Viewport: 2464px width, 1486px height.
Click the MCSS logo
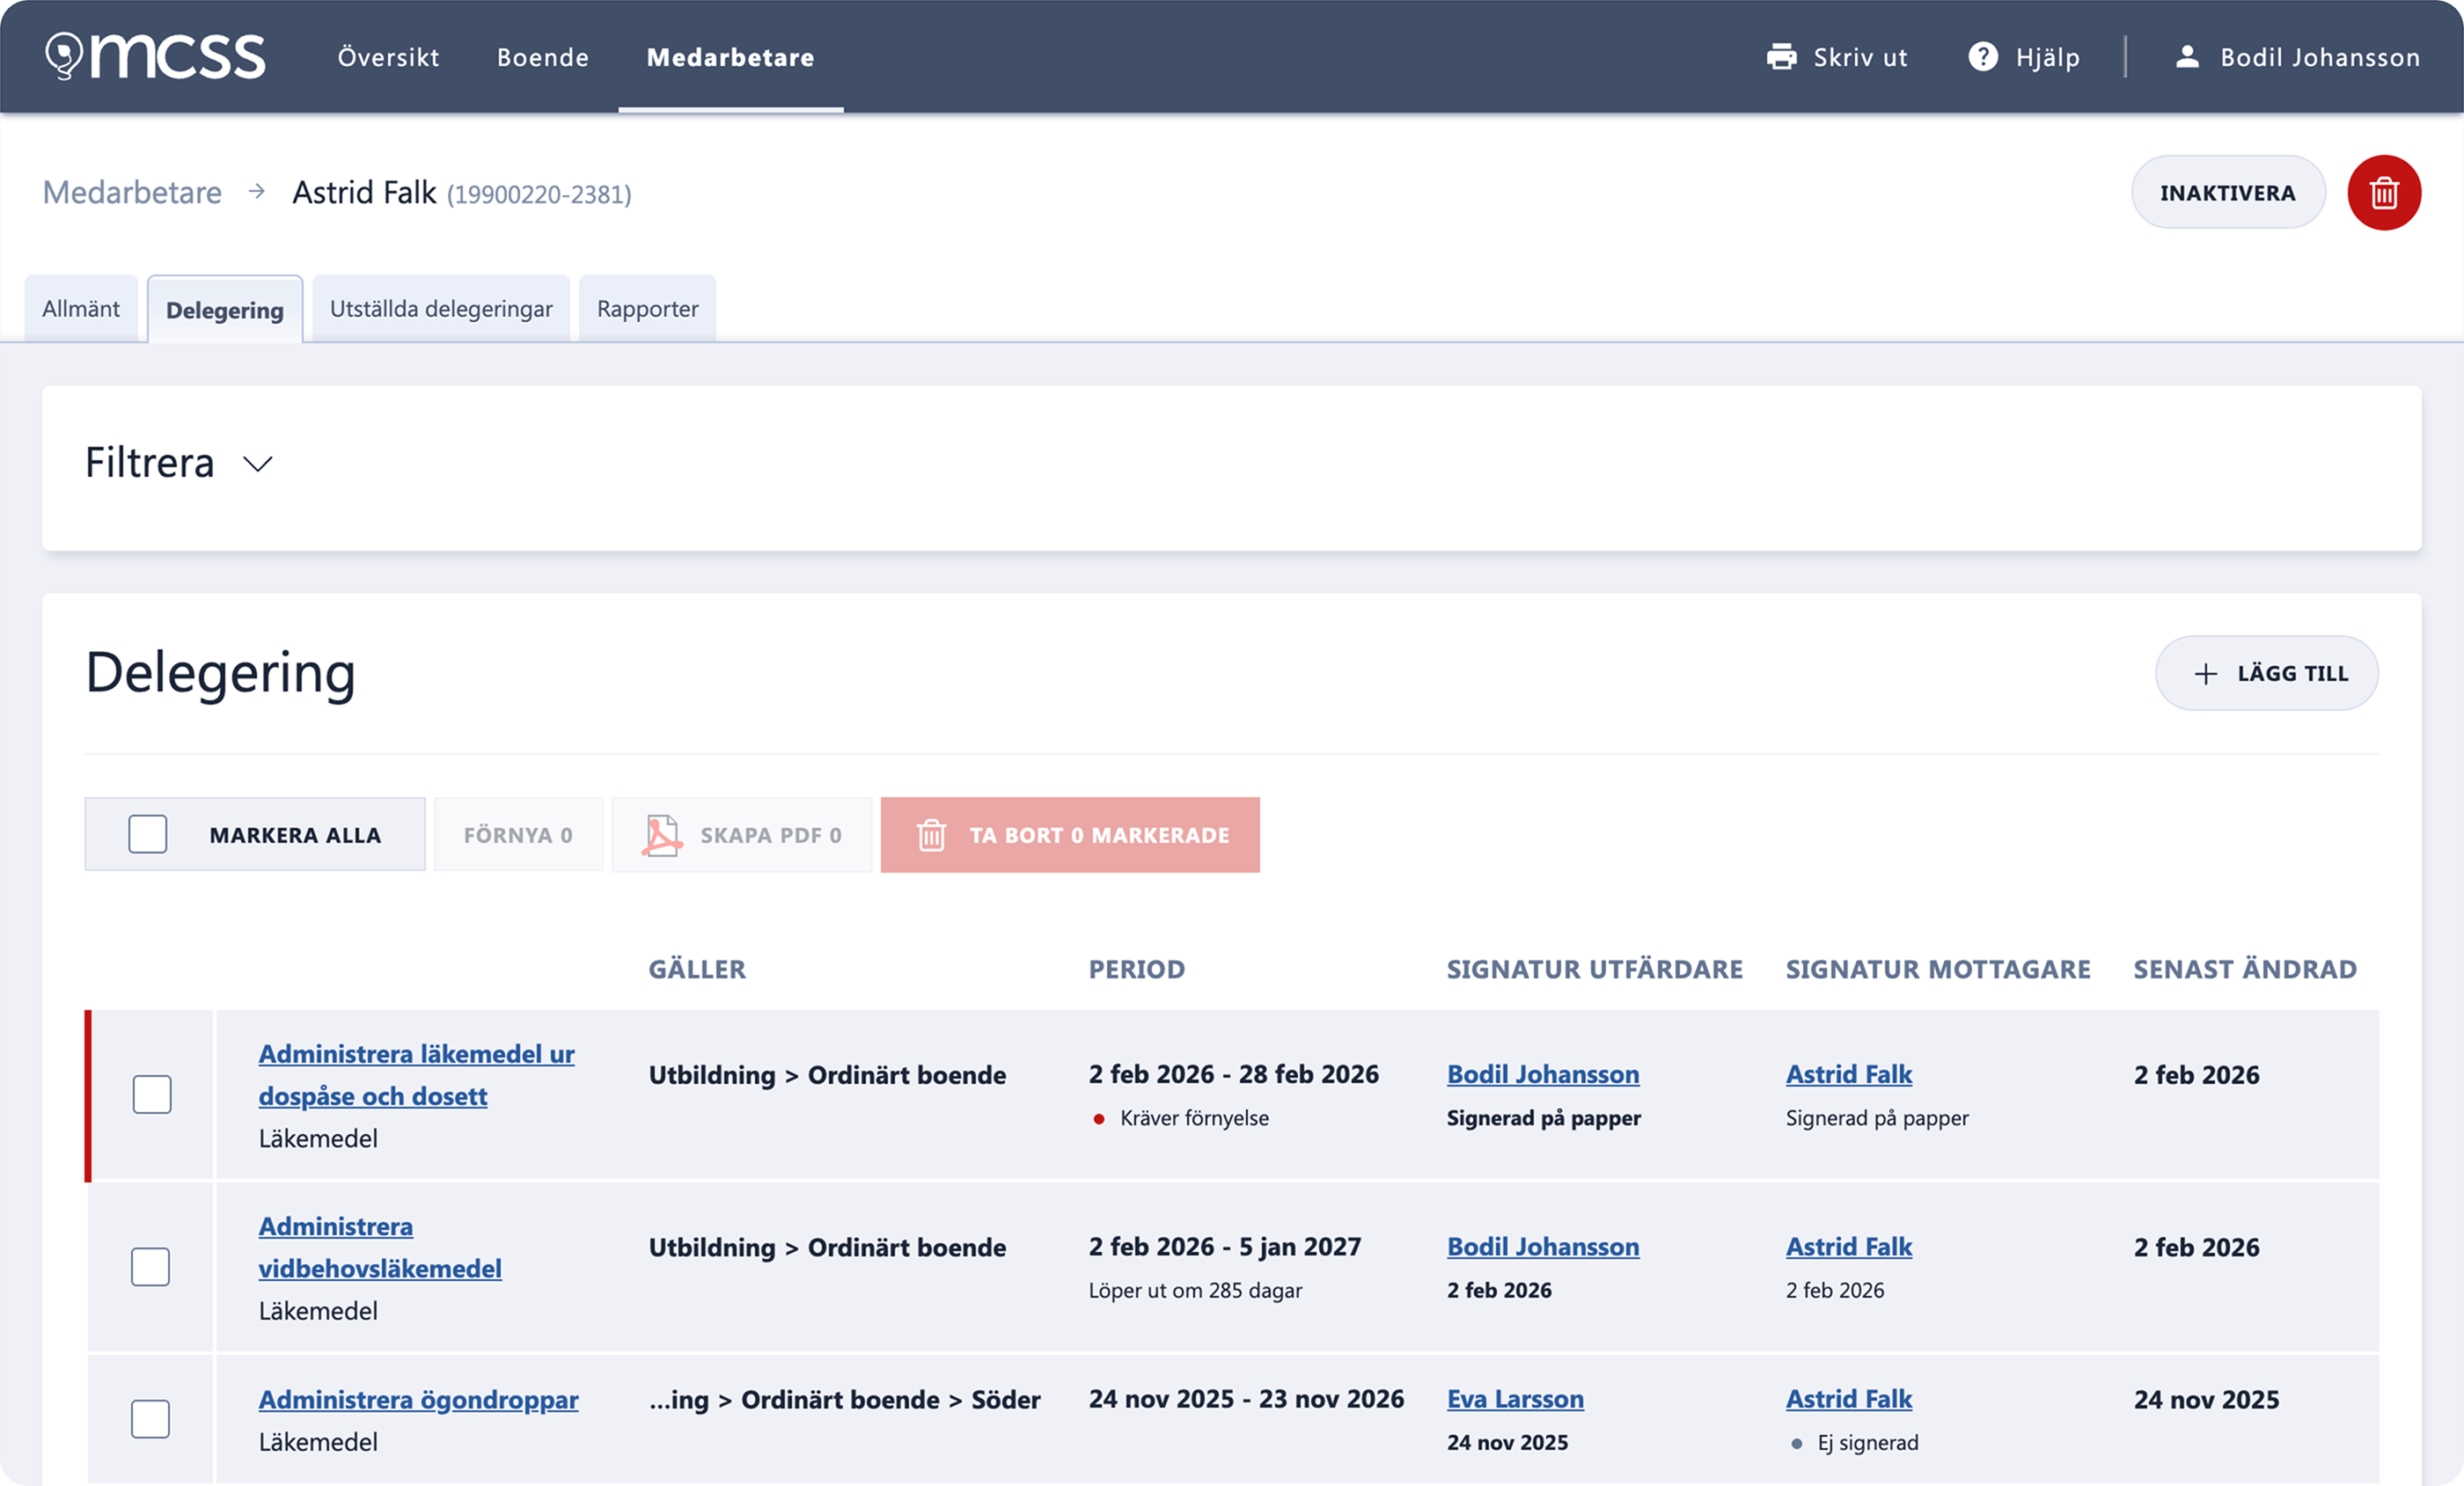click(155, 56)
